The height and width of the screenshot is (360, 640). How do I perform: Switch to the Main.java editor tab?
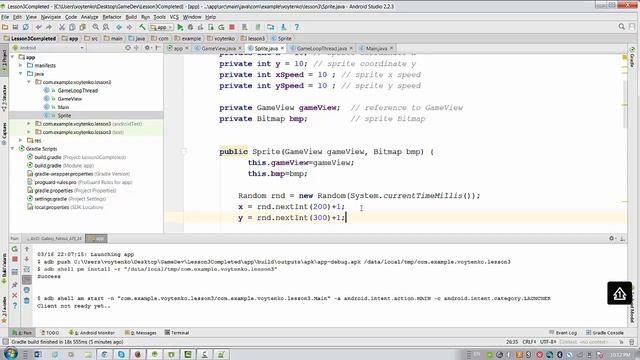tap(376, 48)
